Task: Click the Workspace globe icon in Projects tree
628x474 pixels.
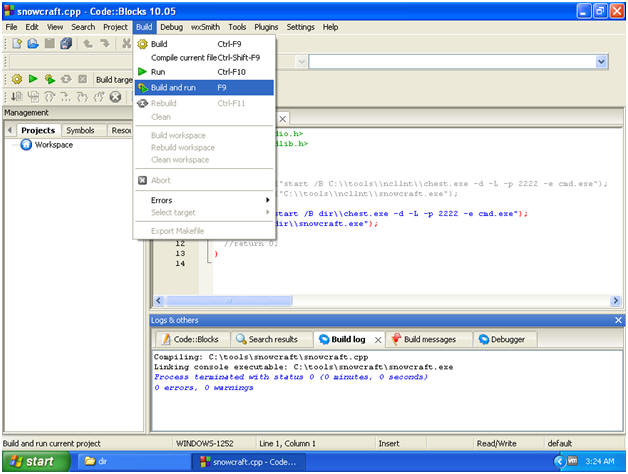Action: tap(26, 145)
